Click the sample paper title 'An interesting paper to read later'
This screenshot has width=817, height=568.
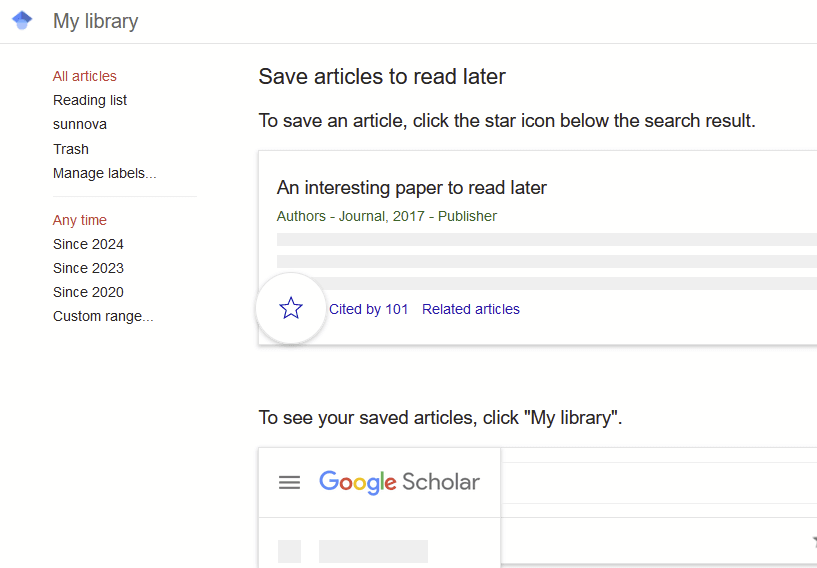(x=412, y=188)
